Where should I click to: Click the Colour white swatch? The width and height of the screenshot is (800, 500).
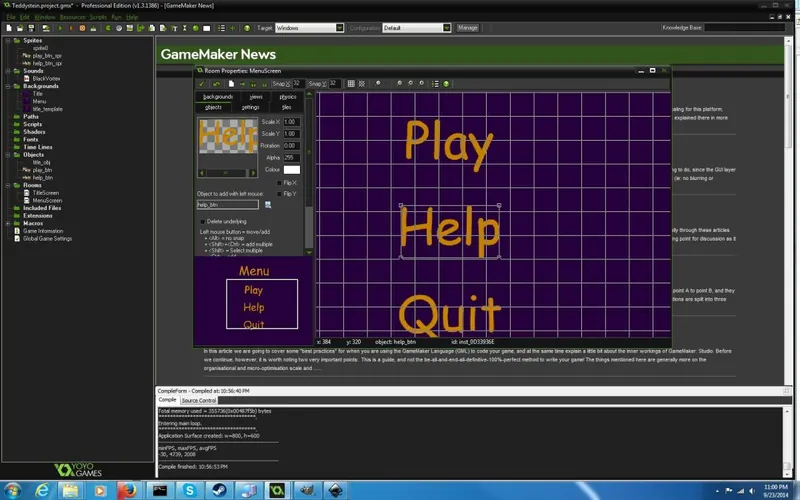pos(292,169)
